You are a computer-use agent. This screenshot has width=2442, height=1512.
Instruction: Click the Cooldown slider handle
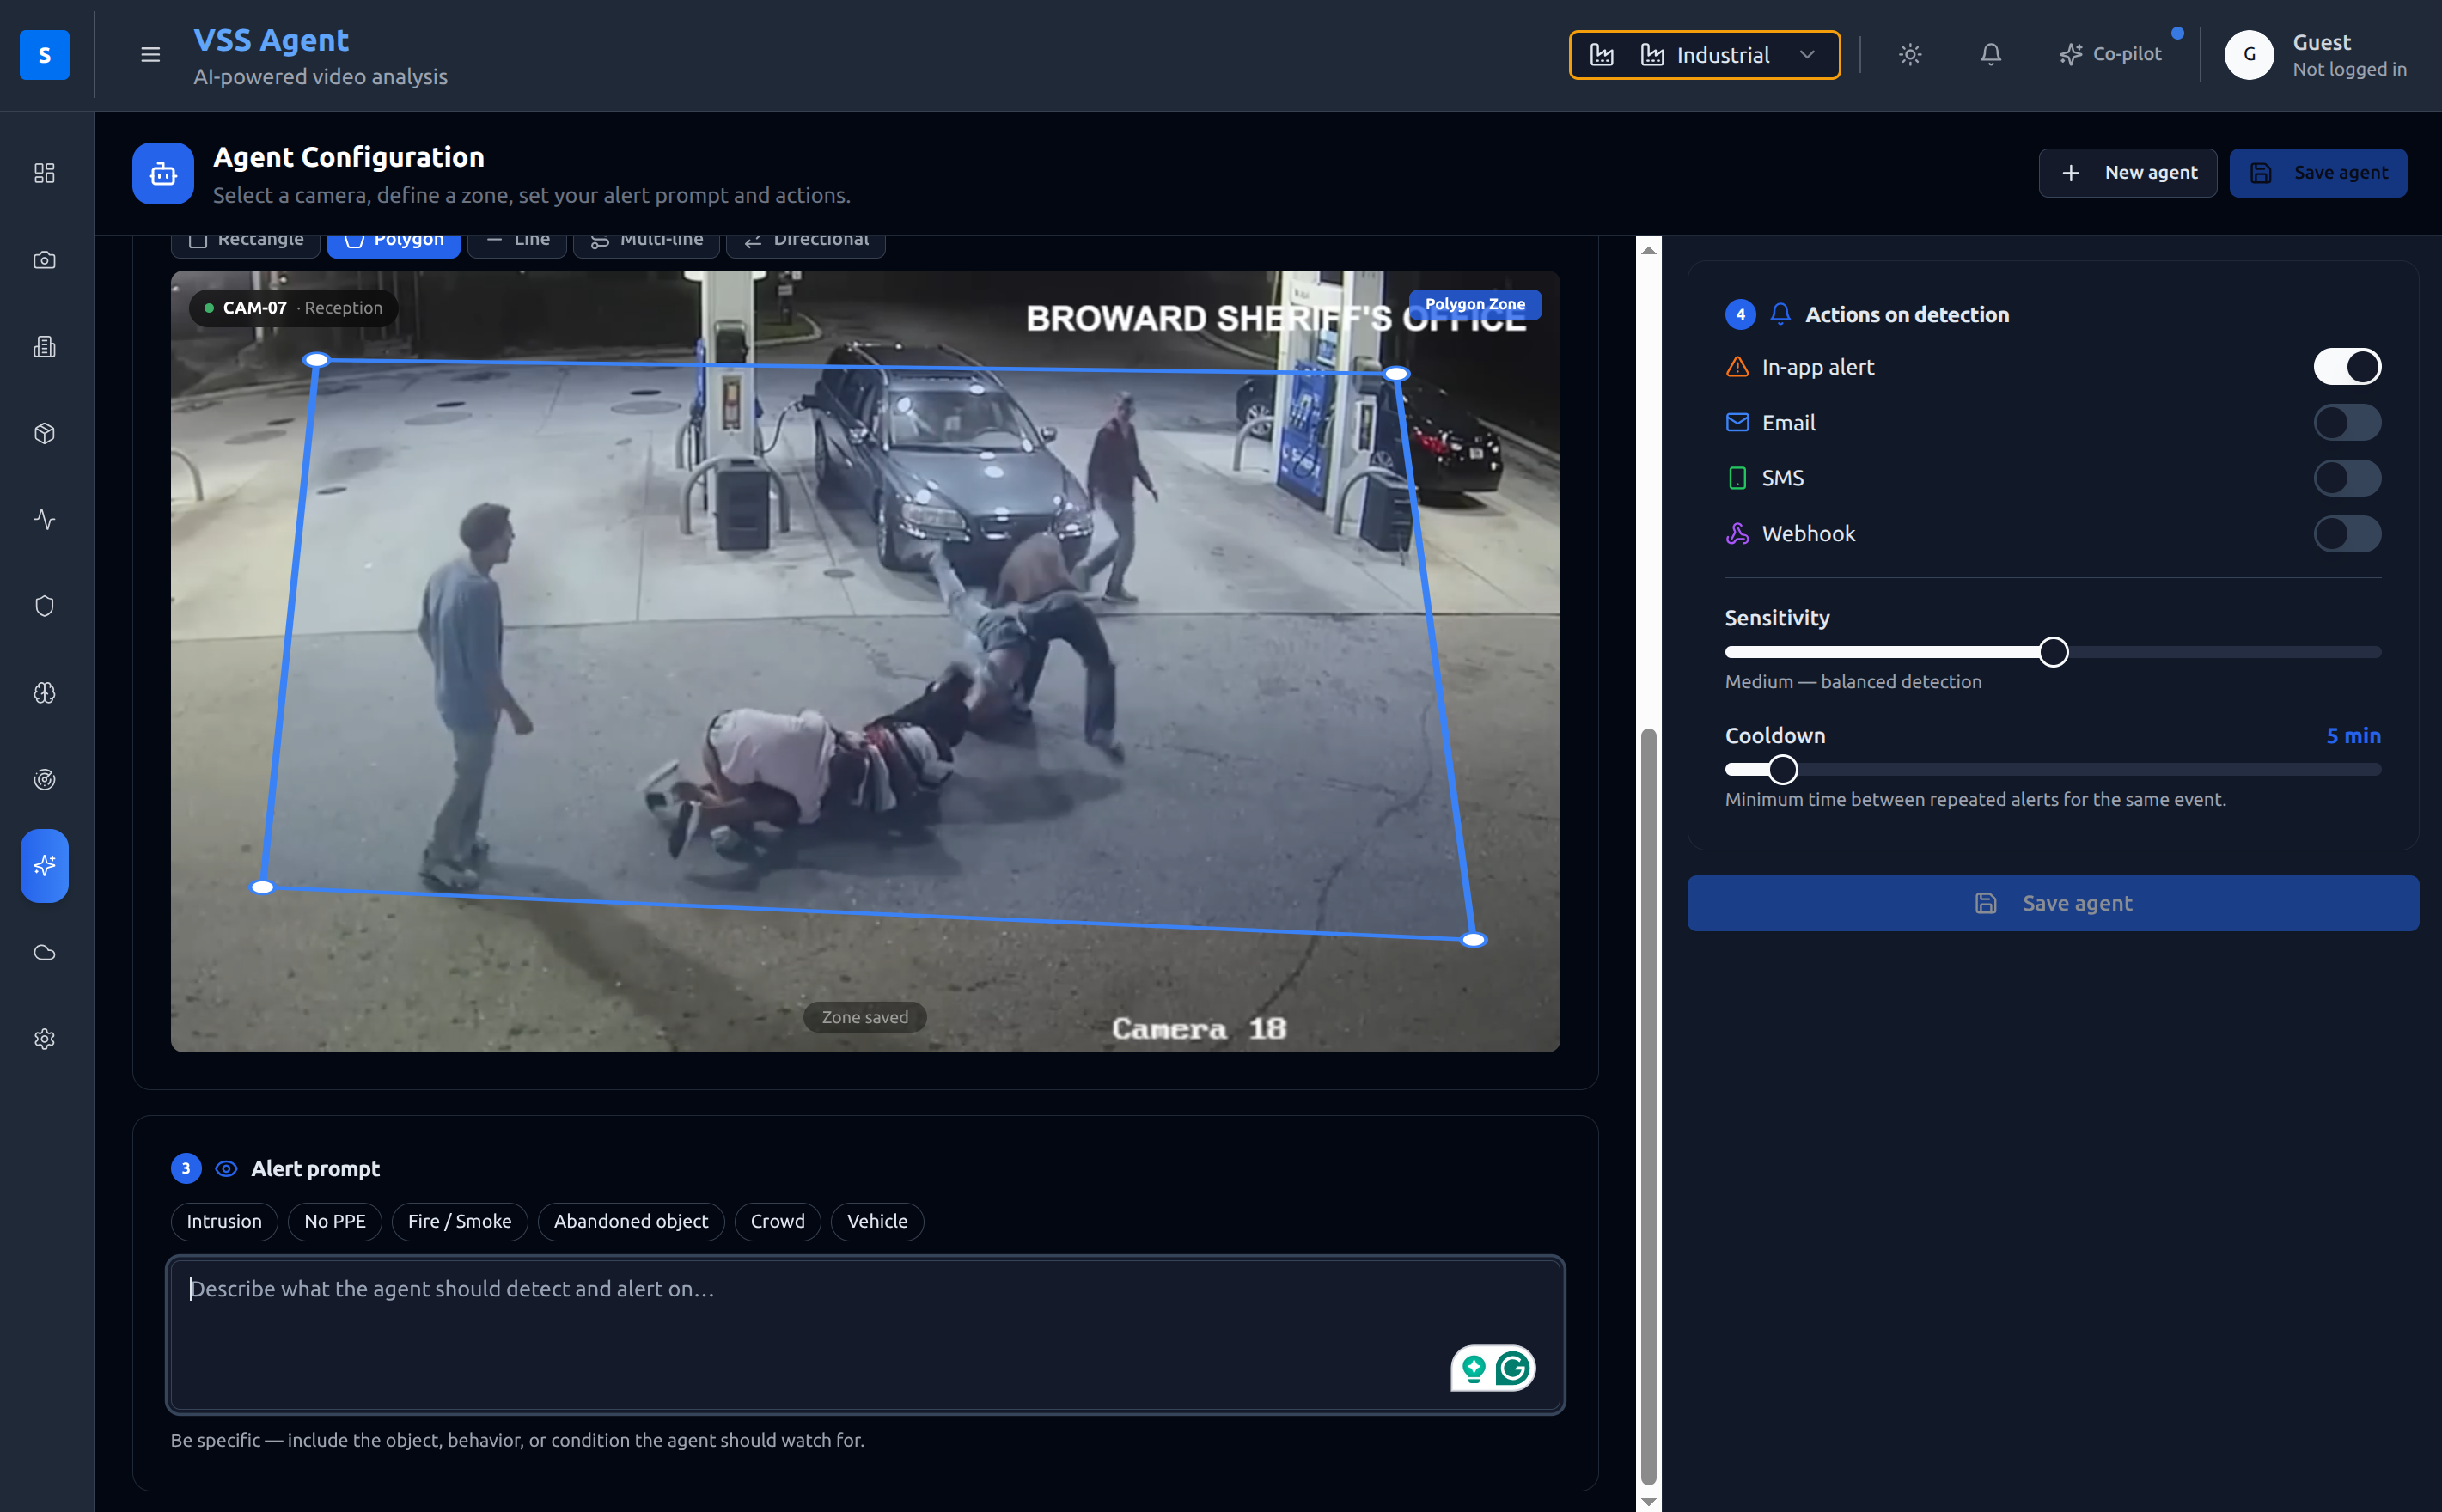(x=1782, y=770)
